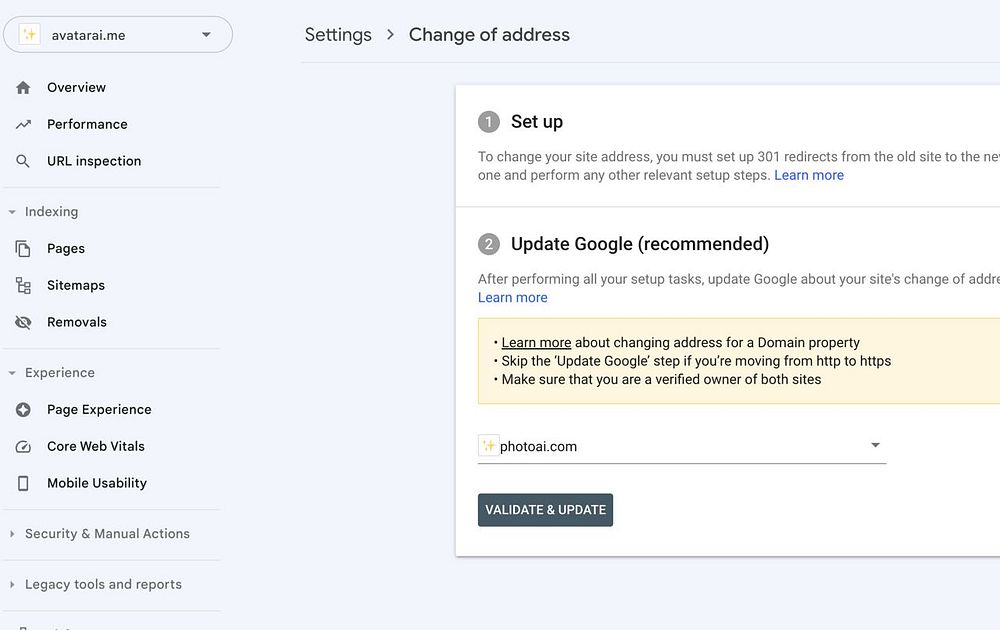Screen dimensions: 1000x630
Task: Click the Removals crossed-eye icon
Action: click(x=23, y=323)
